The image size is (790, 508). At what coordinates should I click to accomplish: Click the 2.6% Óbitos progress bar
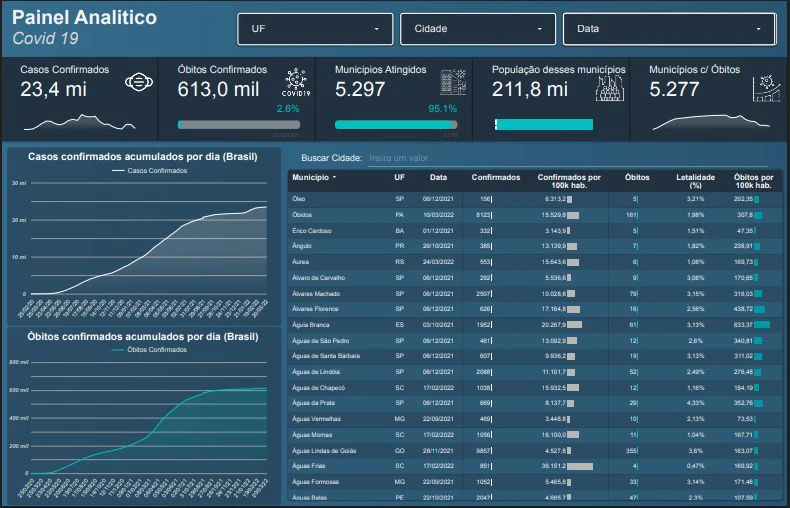pyautogui.click(x=239, y=124)
